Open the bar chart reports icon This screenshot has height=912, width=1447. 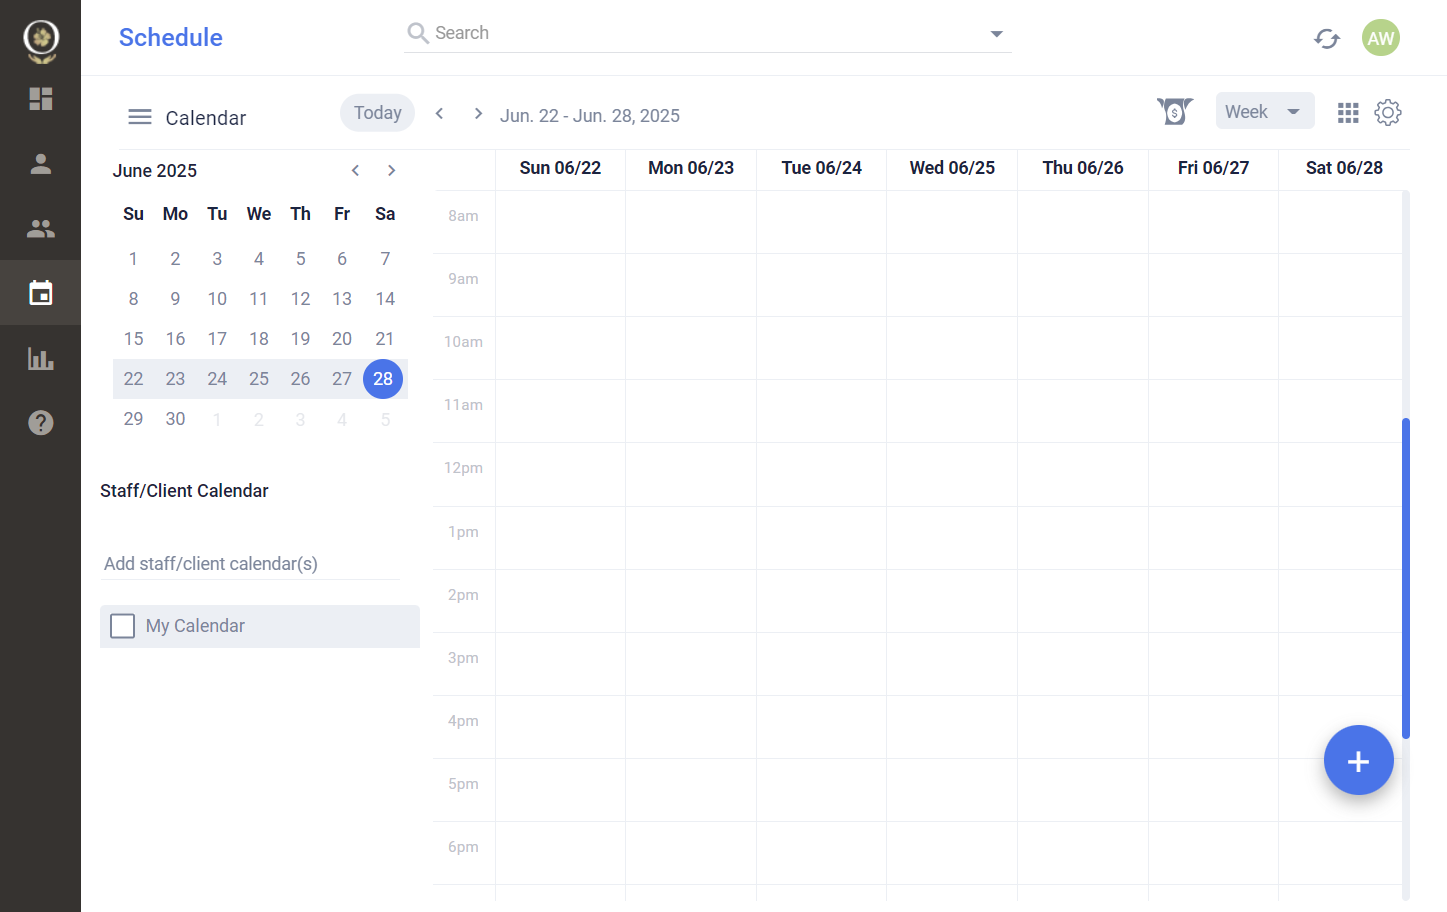tap(40, 358)
